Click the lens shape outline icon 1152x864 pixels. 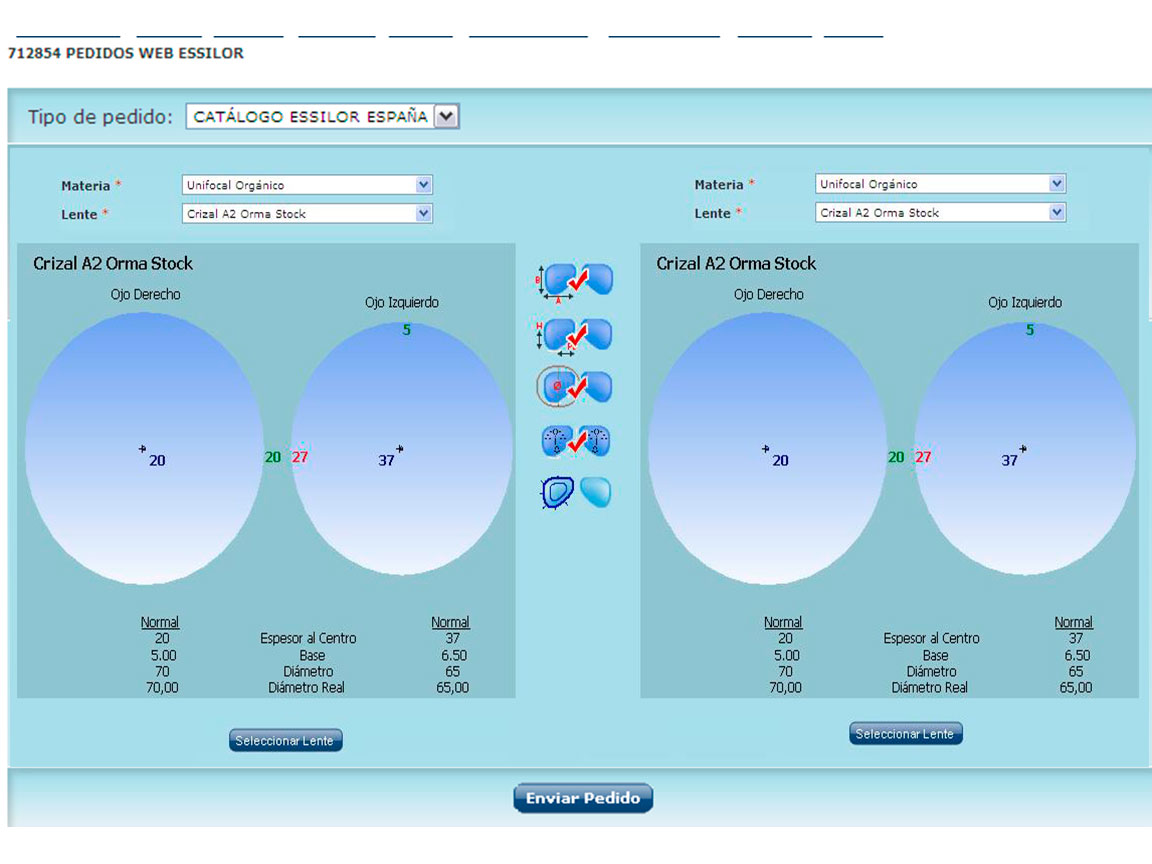click(575, 492)
